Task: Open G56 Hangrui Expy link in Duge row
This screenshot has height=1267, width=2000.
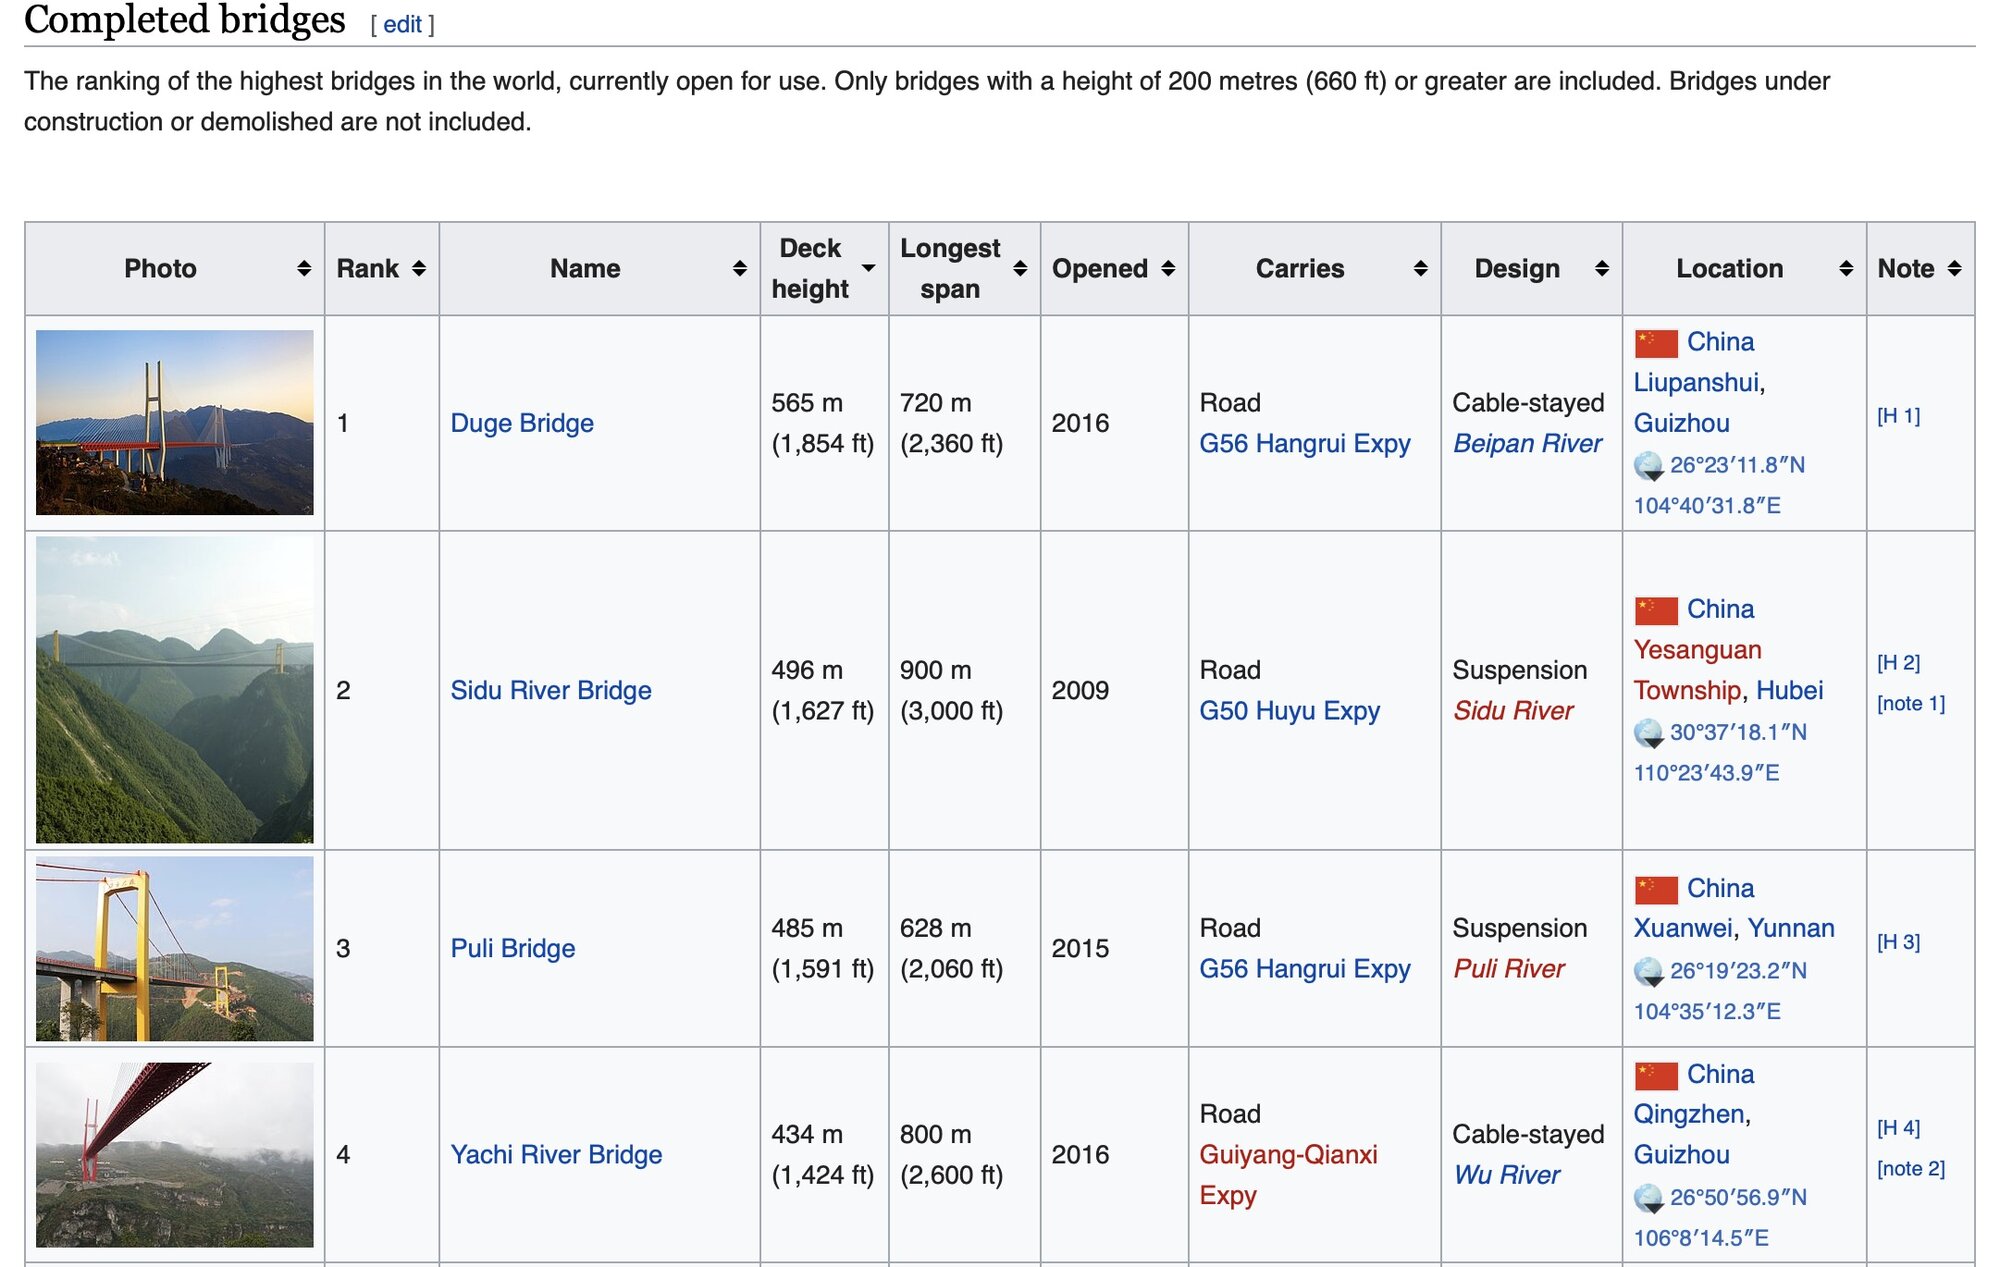Action: 1305,443
